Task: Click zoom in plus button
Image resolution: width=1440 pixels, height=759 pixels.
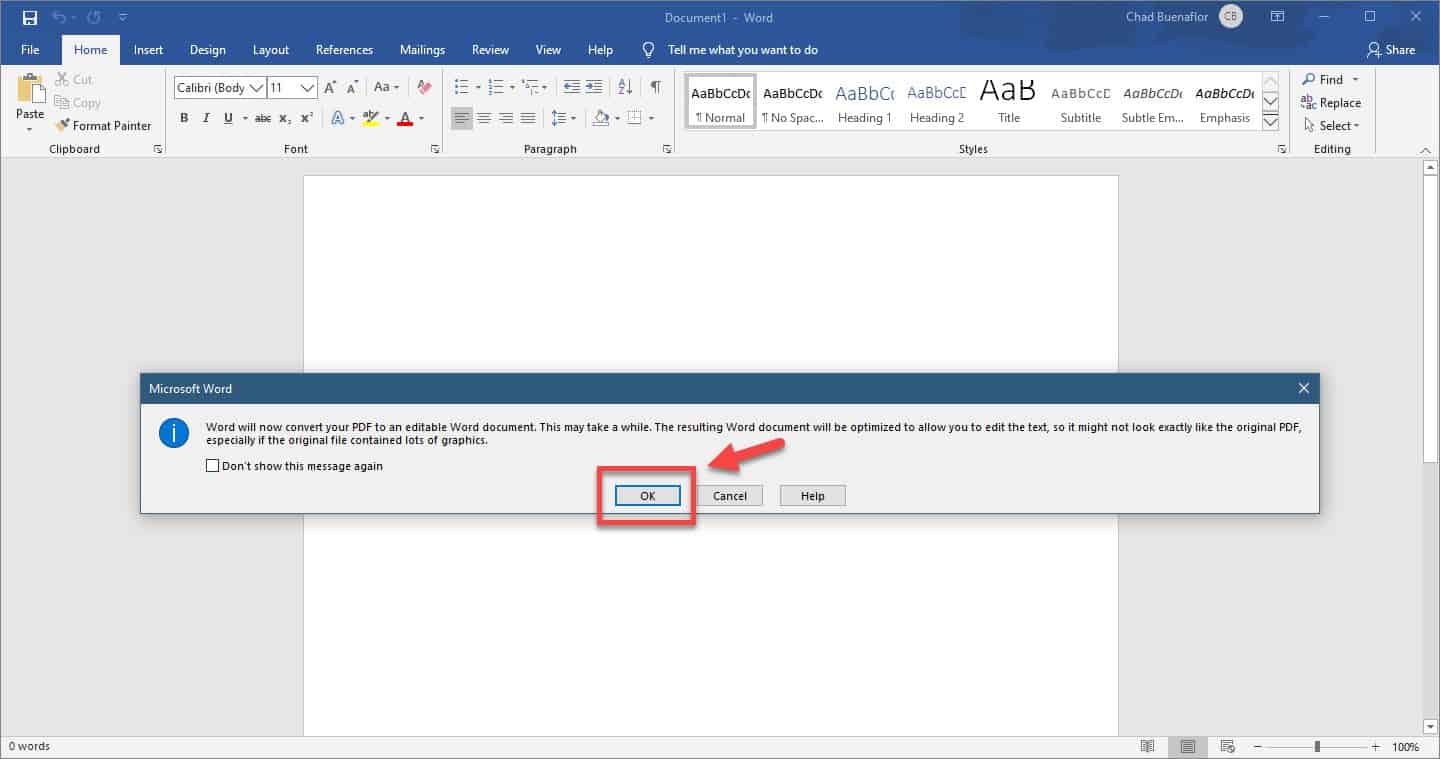Action: click(x=1376, y=747)
